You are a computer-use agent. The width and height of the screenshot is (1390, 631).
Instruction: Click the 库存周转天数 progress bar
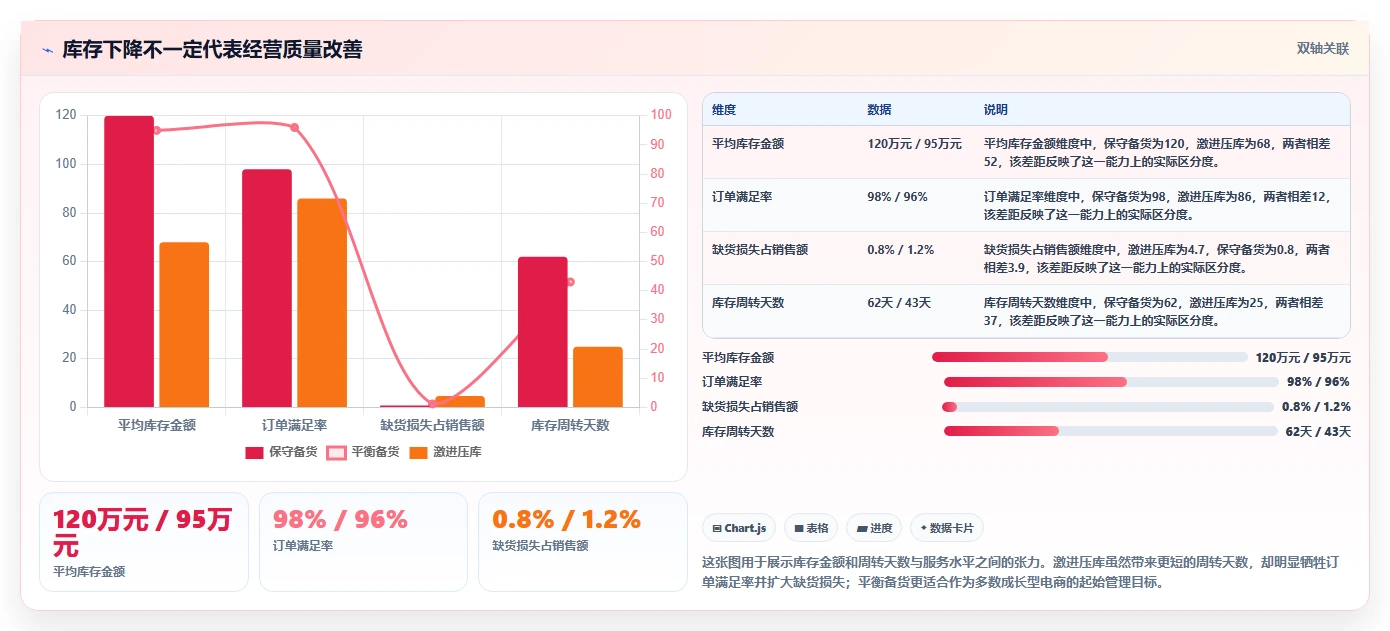(1111, 431)
